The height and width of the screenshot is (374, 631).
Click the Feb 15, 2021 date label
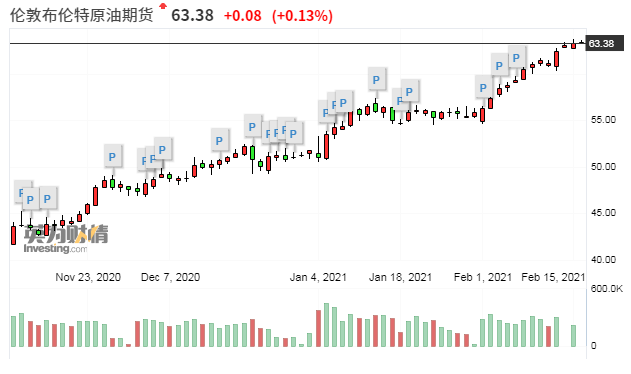pyautogui.click(x=553, y=277)
